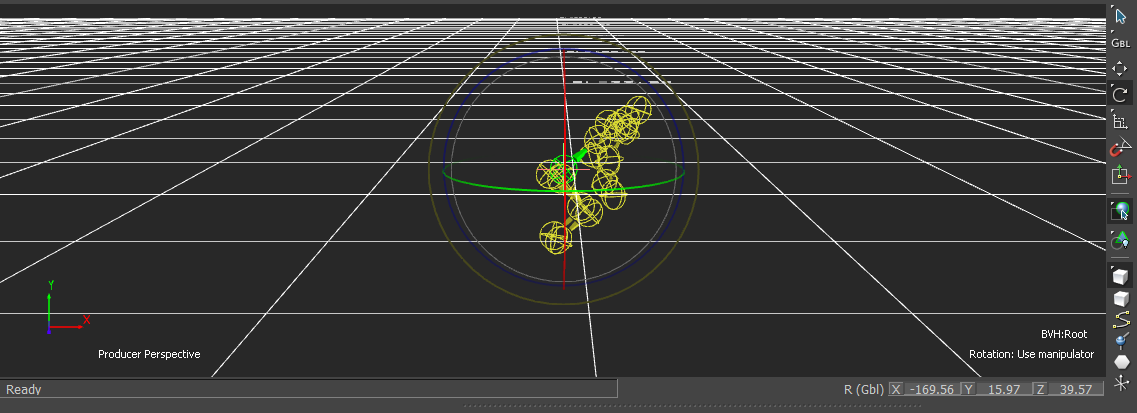Select the lower white cube display icon
The image size is (1137, 413).
pos(1120,298)
